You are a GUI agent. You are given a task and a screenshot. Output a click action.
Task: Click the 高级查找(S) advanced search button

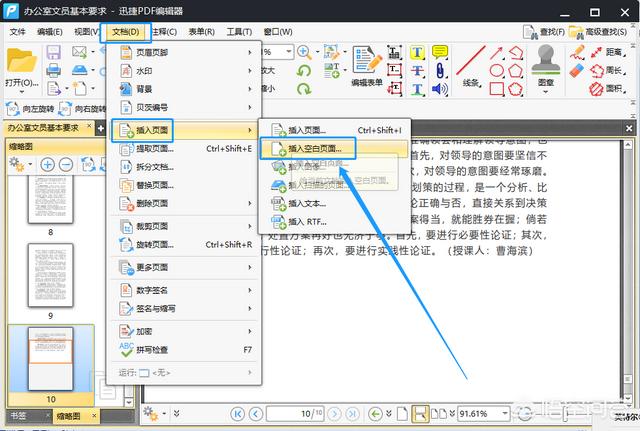pyautogui.click(x=598, y=32)
